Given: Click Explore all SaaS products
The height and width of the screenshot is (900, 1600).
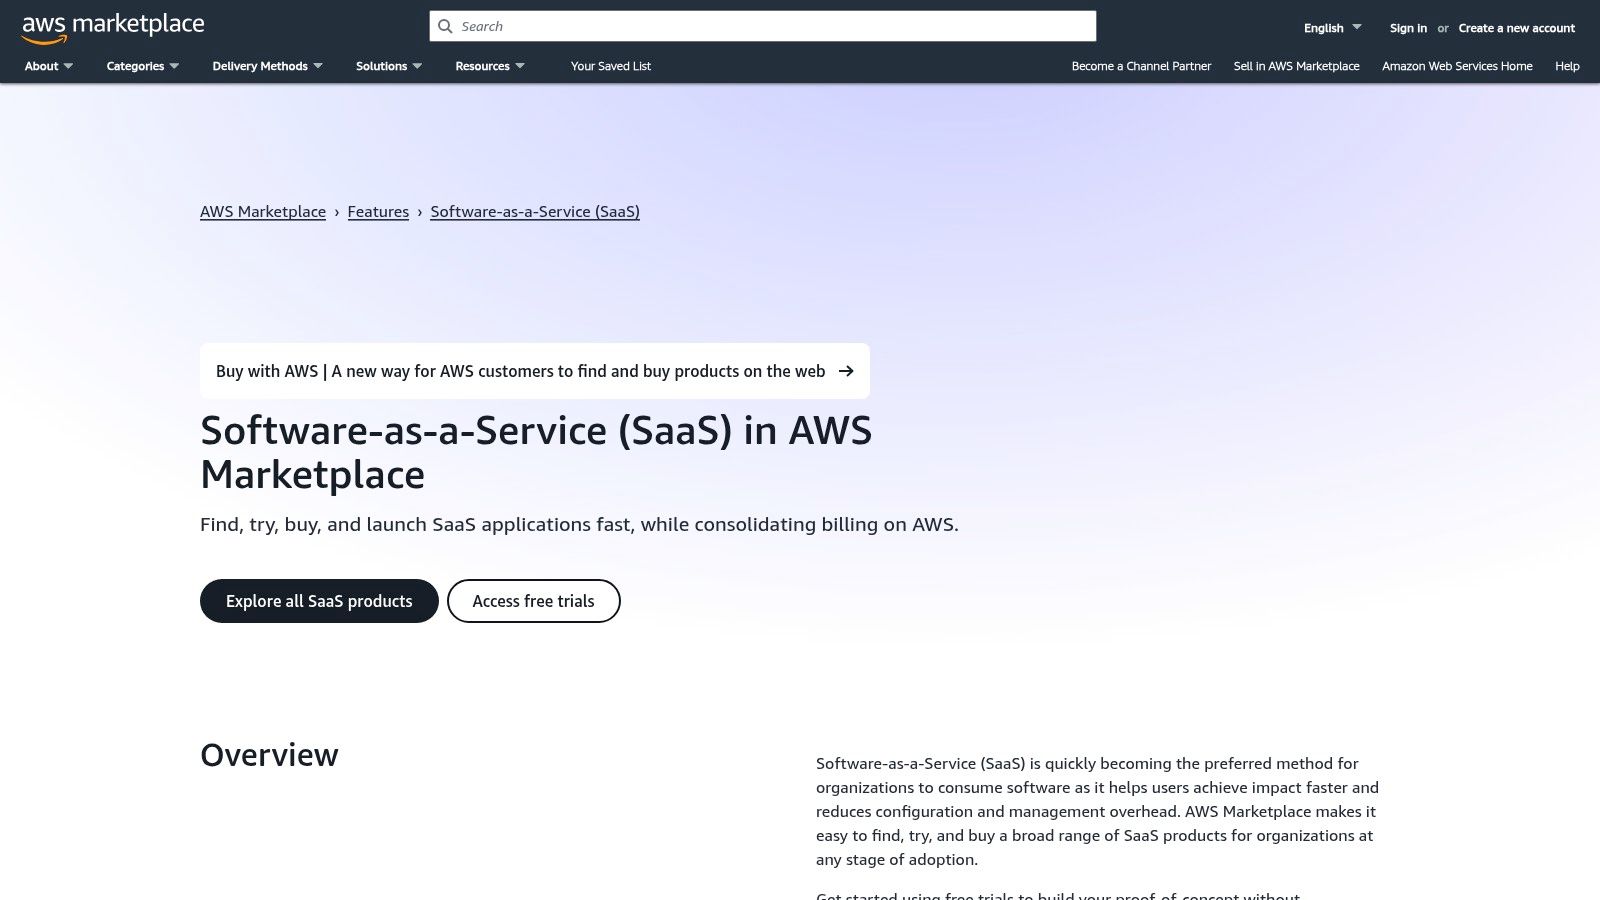Looking at the screenshot, I should coord(318,600).
